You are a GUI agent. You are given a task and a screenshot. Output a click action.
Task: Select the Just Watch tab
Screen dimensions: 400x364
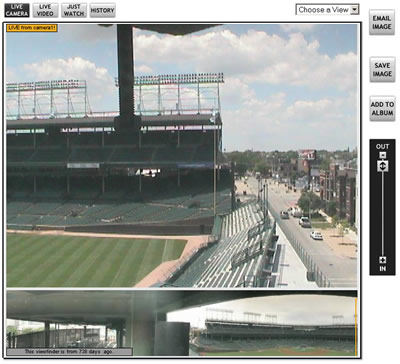74,10
